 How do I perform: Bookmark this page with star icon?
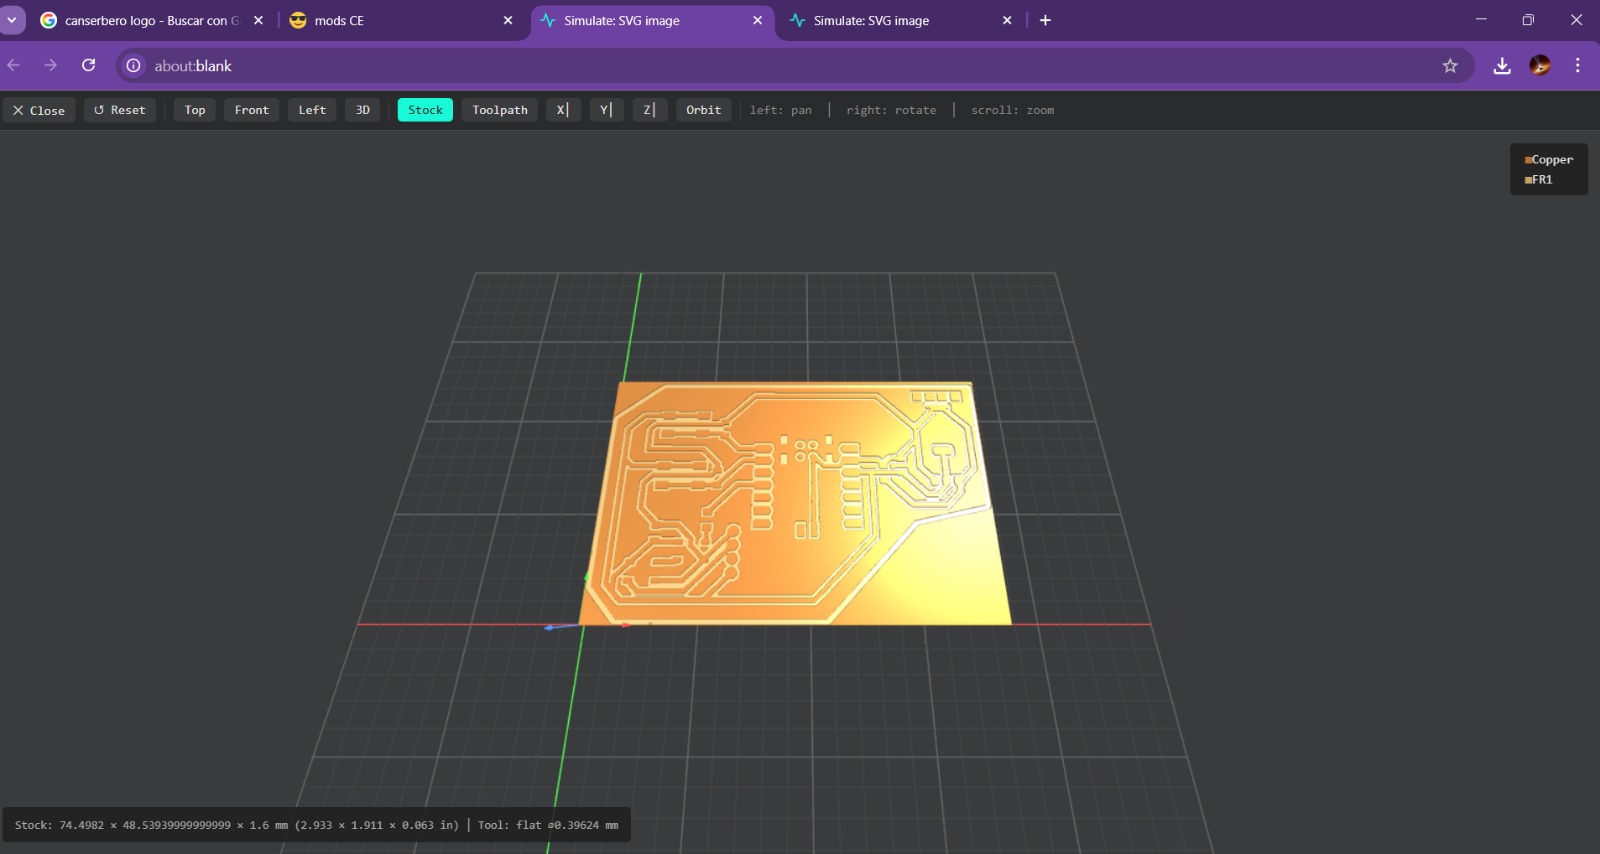pyautogui.click(x=1450, y=66)
